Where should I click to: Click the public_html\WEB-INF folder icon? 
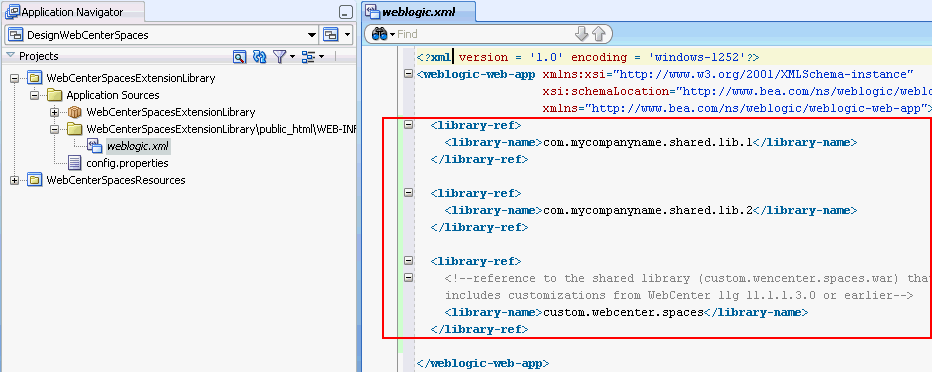75,129
